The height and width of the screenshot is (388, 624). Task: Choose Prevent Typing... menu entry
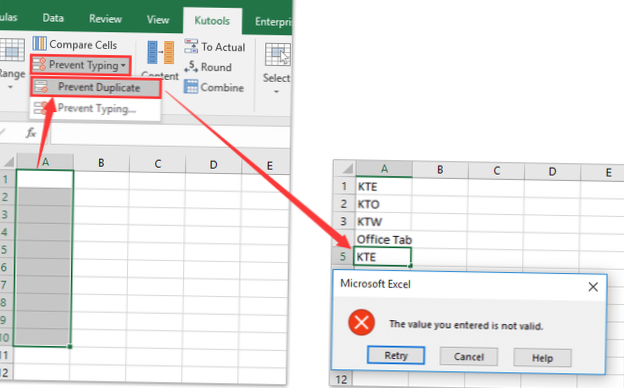coord(96,108)
